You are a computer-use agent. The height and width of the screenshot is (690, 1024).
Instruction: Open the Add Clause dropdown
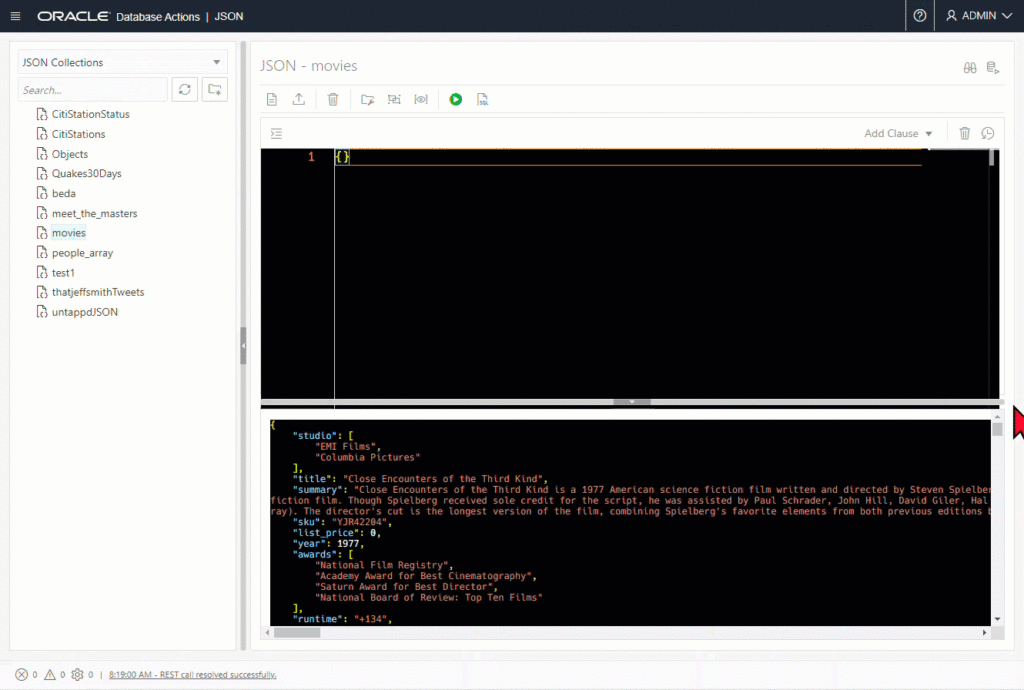[897, 133]
